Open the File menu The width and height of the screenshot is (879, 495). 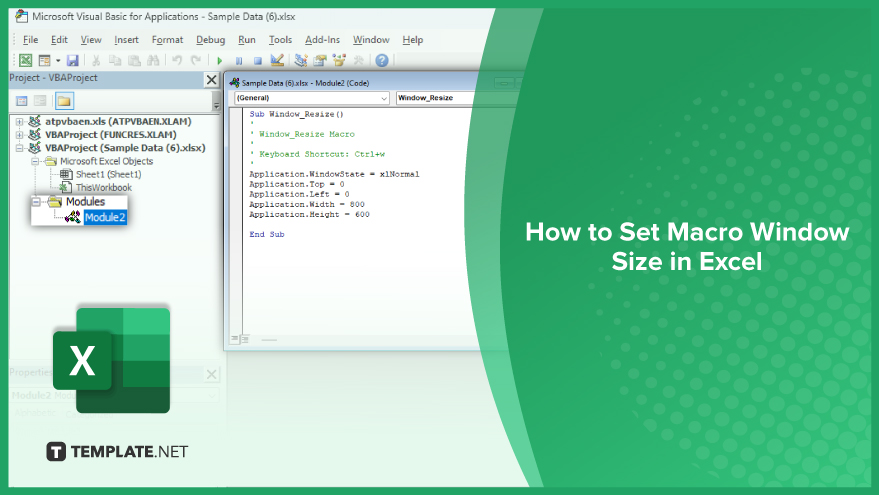click(30, 40)
